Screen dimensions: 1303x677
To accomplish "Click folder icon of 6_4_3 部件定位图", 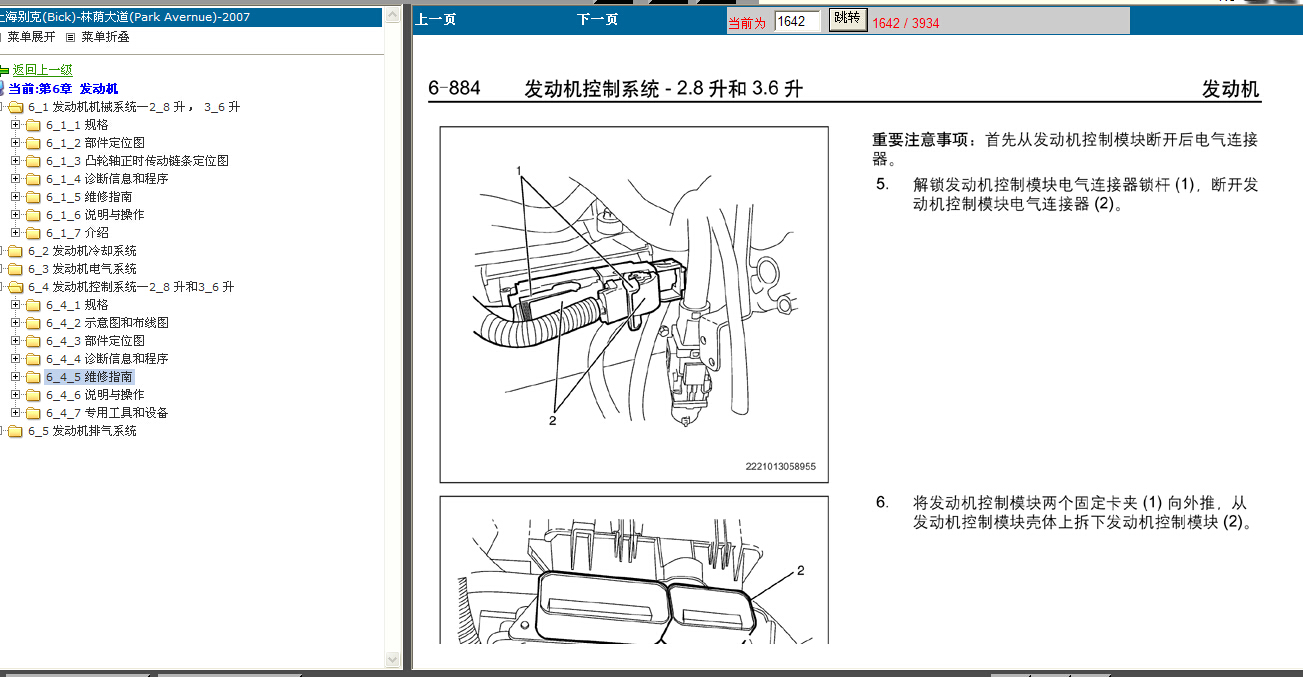I will pyautogui.click(x=33, y=341).
